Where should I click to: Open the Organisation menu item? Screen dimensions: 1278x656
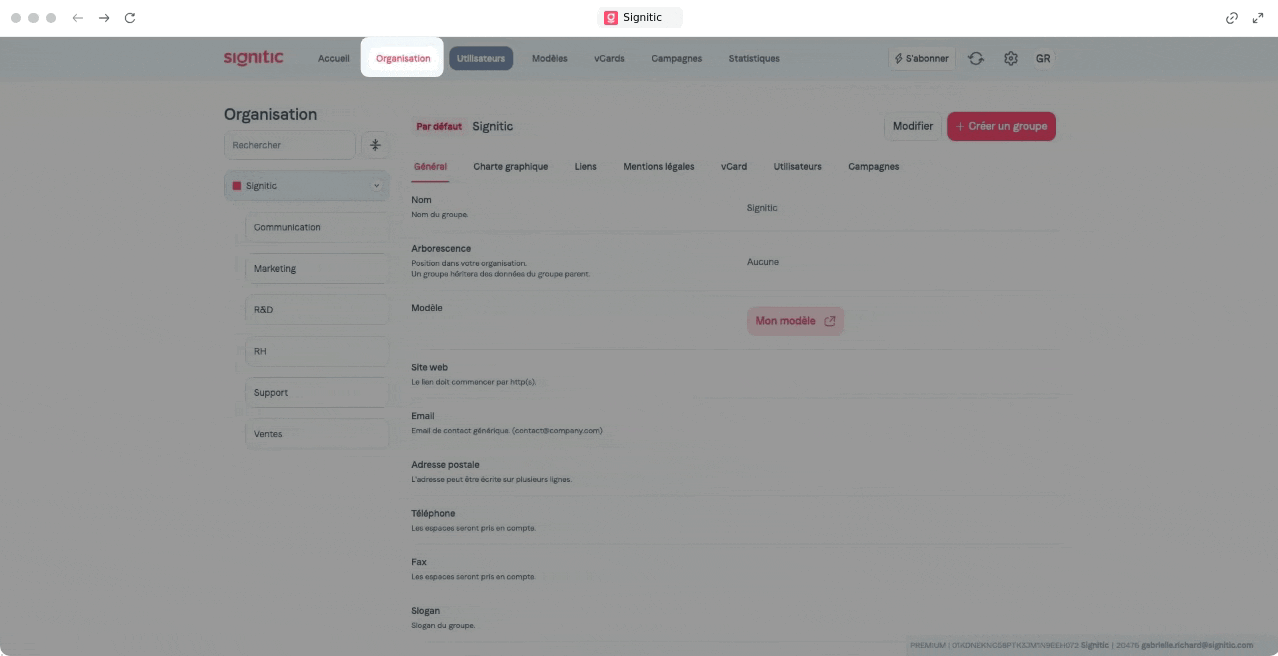[x=403, y=59]
